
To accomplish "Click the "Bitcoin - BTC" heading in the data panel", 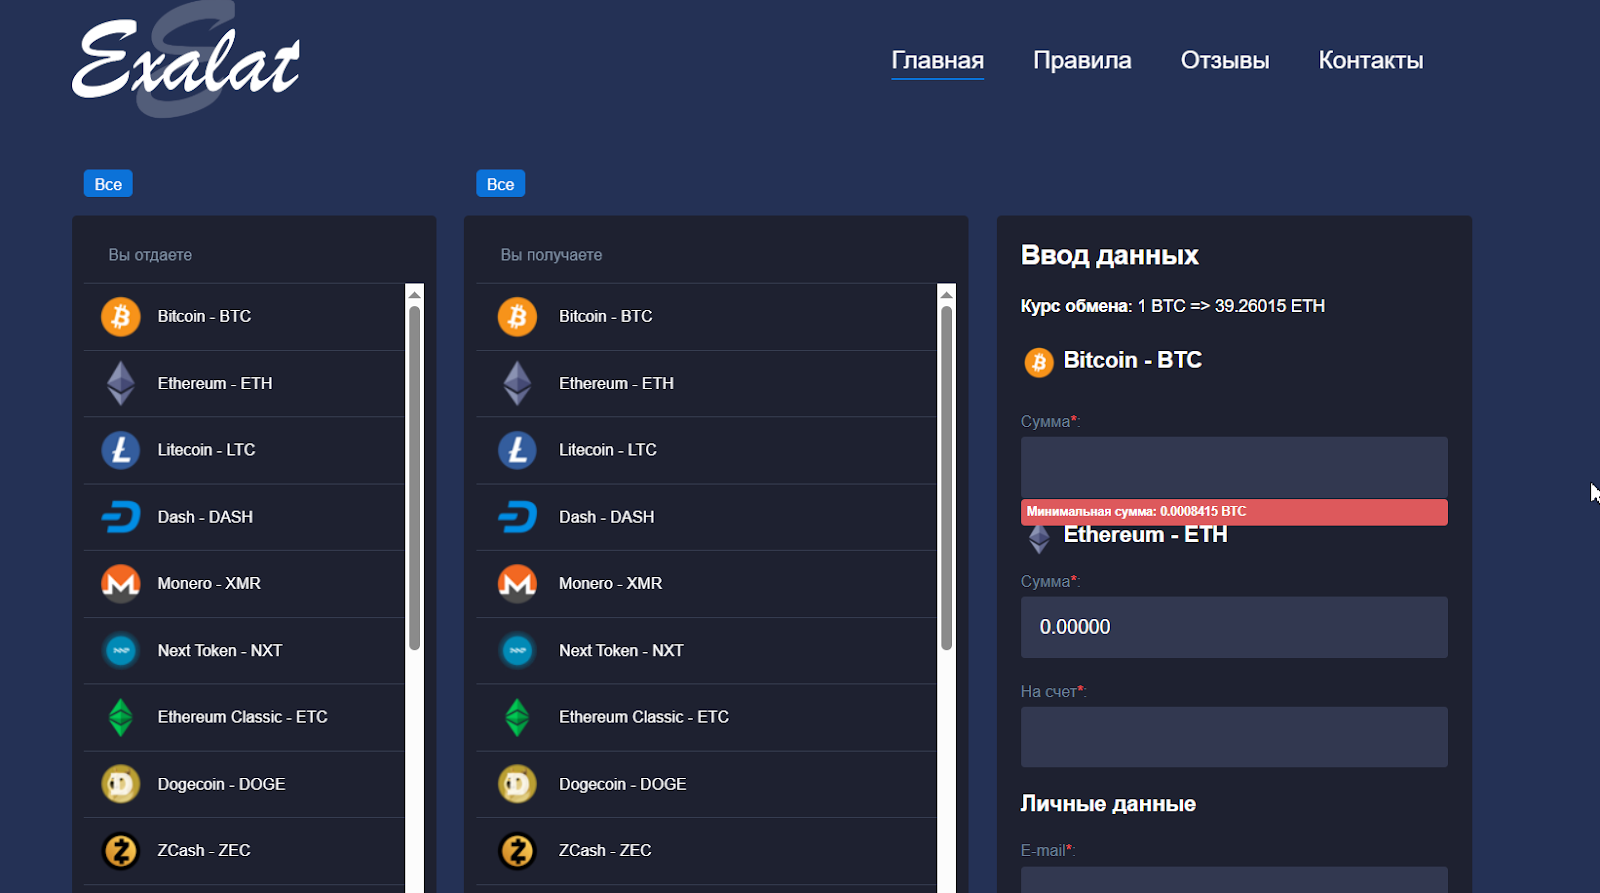I will tap(1133, 360).
